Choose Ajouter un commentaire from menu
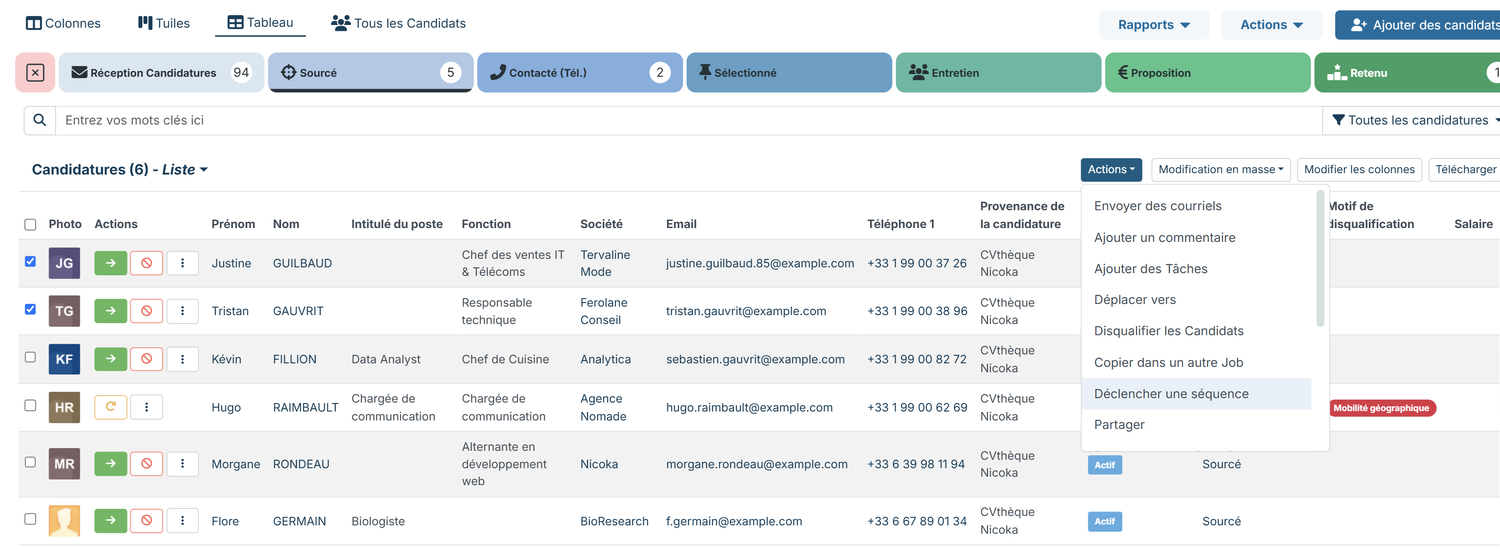The image size is (1500, 549). [x=1196, y=238]
